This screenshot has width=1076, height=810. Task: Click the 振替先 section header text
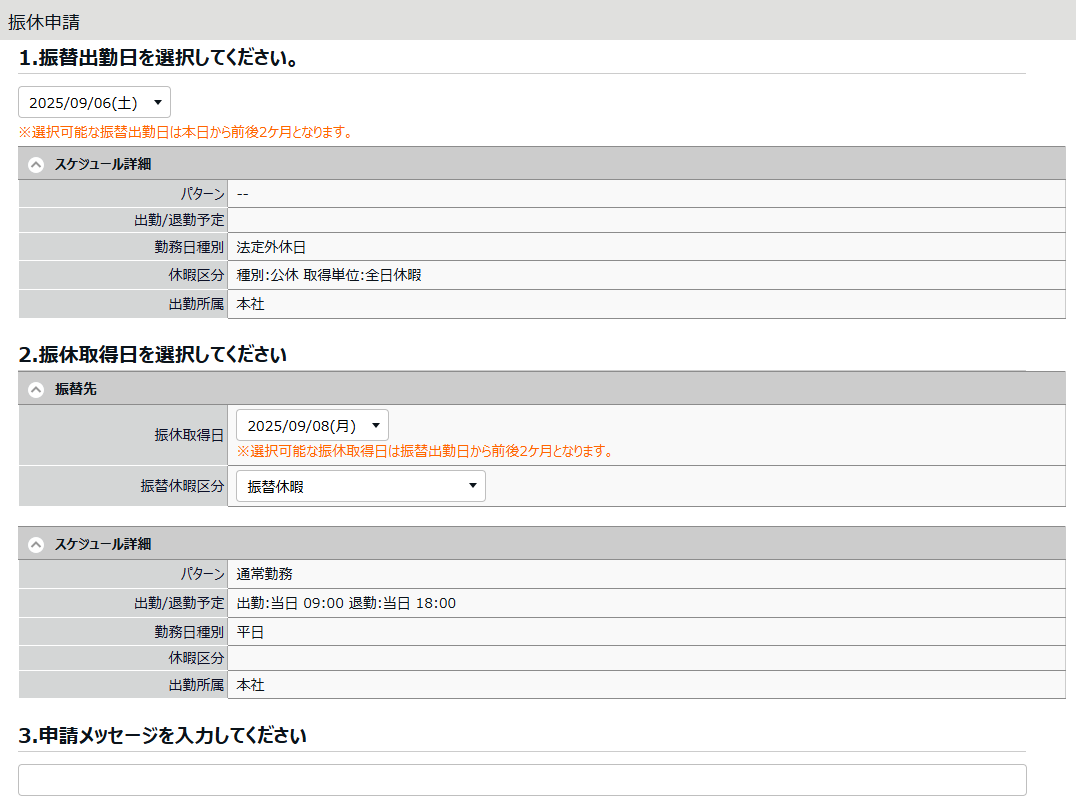[x=76, y=390]
